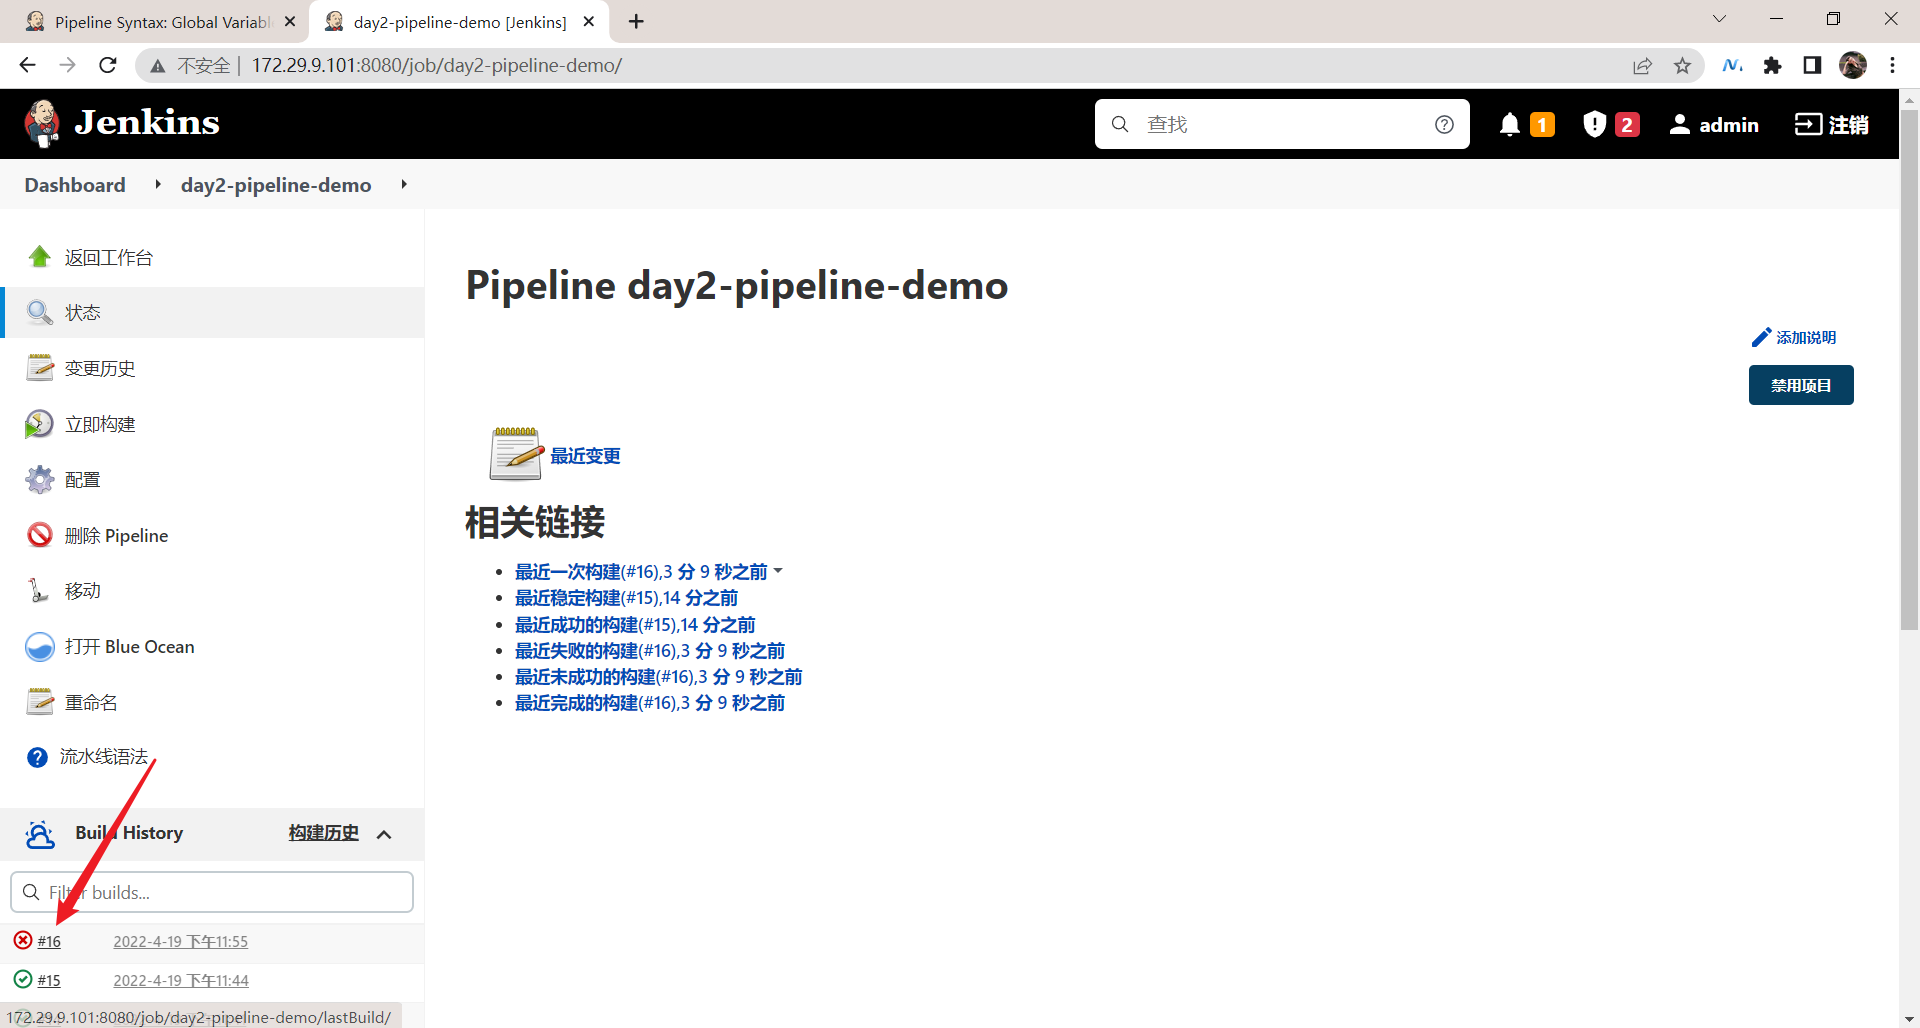The height and width of the screenshot is (1028, 1920).
Task: Open 最近稳定构建(#15) link
Action: pos(626,598)
